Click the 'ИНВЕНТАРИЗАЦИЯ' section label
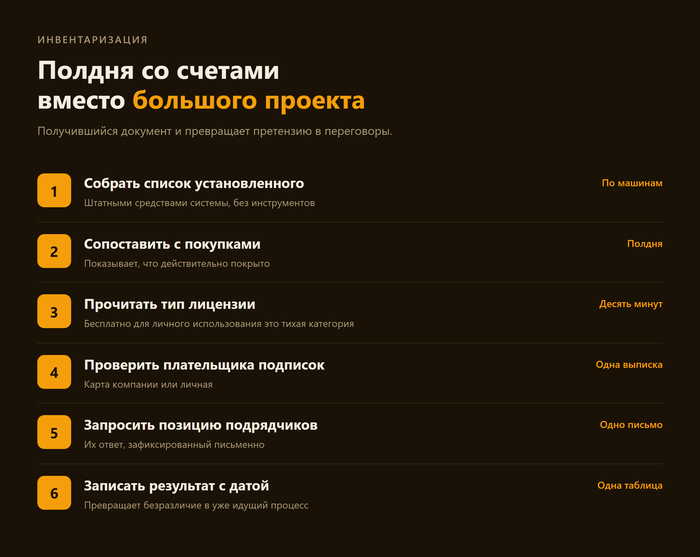700x557 pixels. tap(92, 40)
